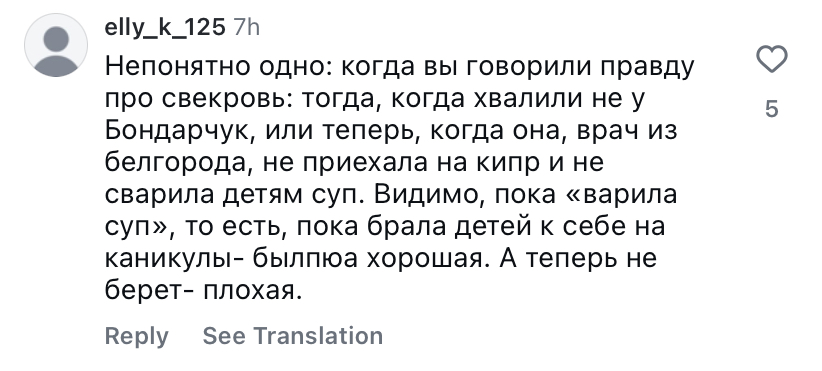The image size is (822, 371).
Task: View the 5 likes count
Action: tap(772, 109)
